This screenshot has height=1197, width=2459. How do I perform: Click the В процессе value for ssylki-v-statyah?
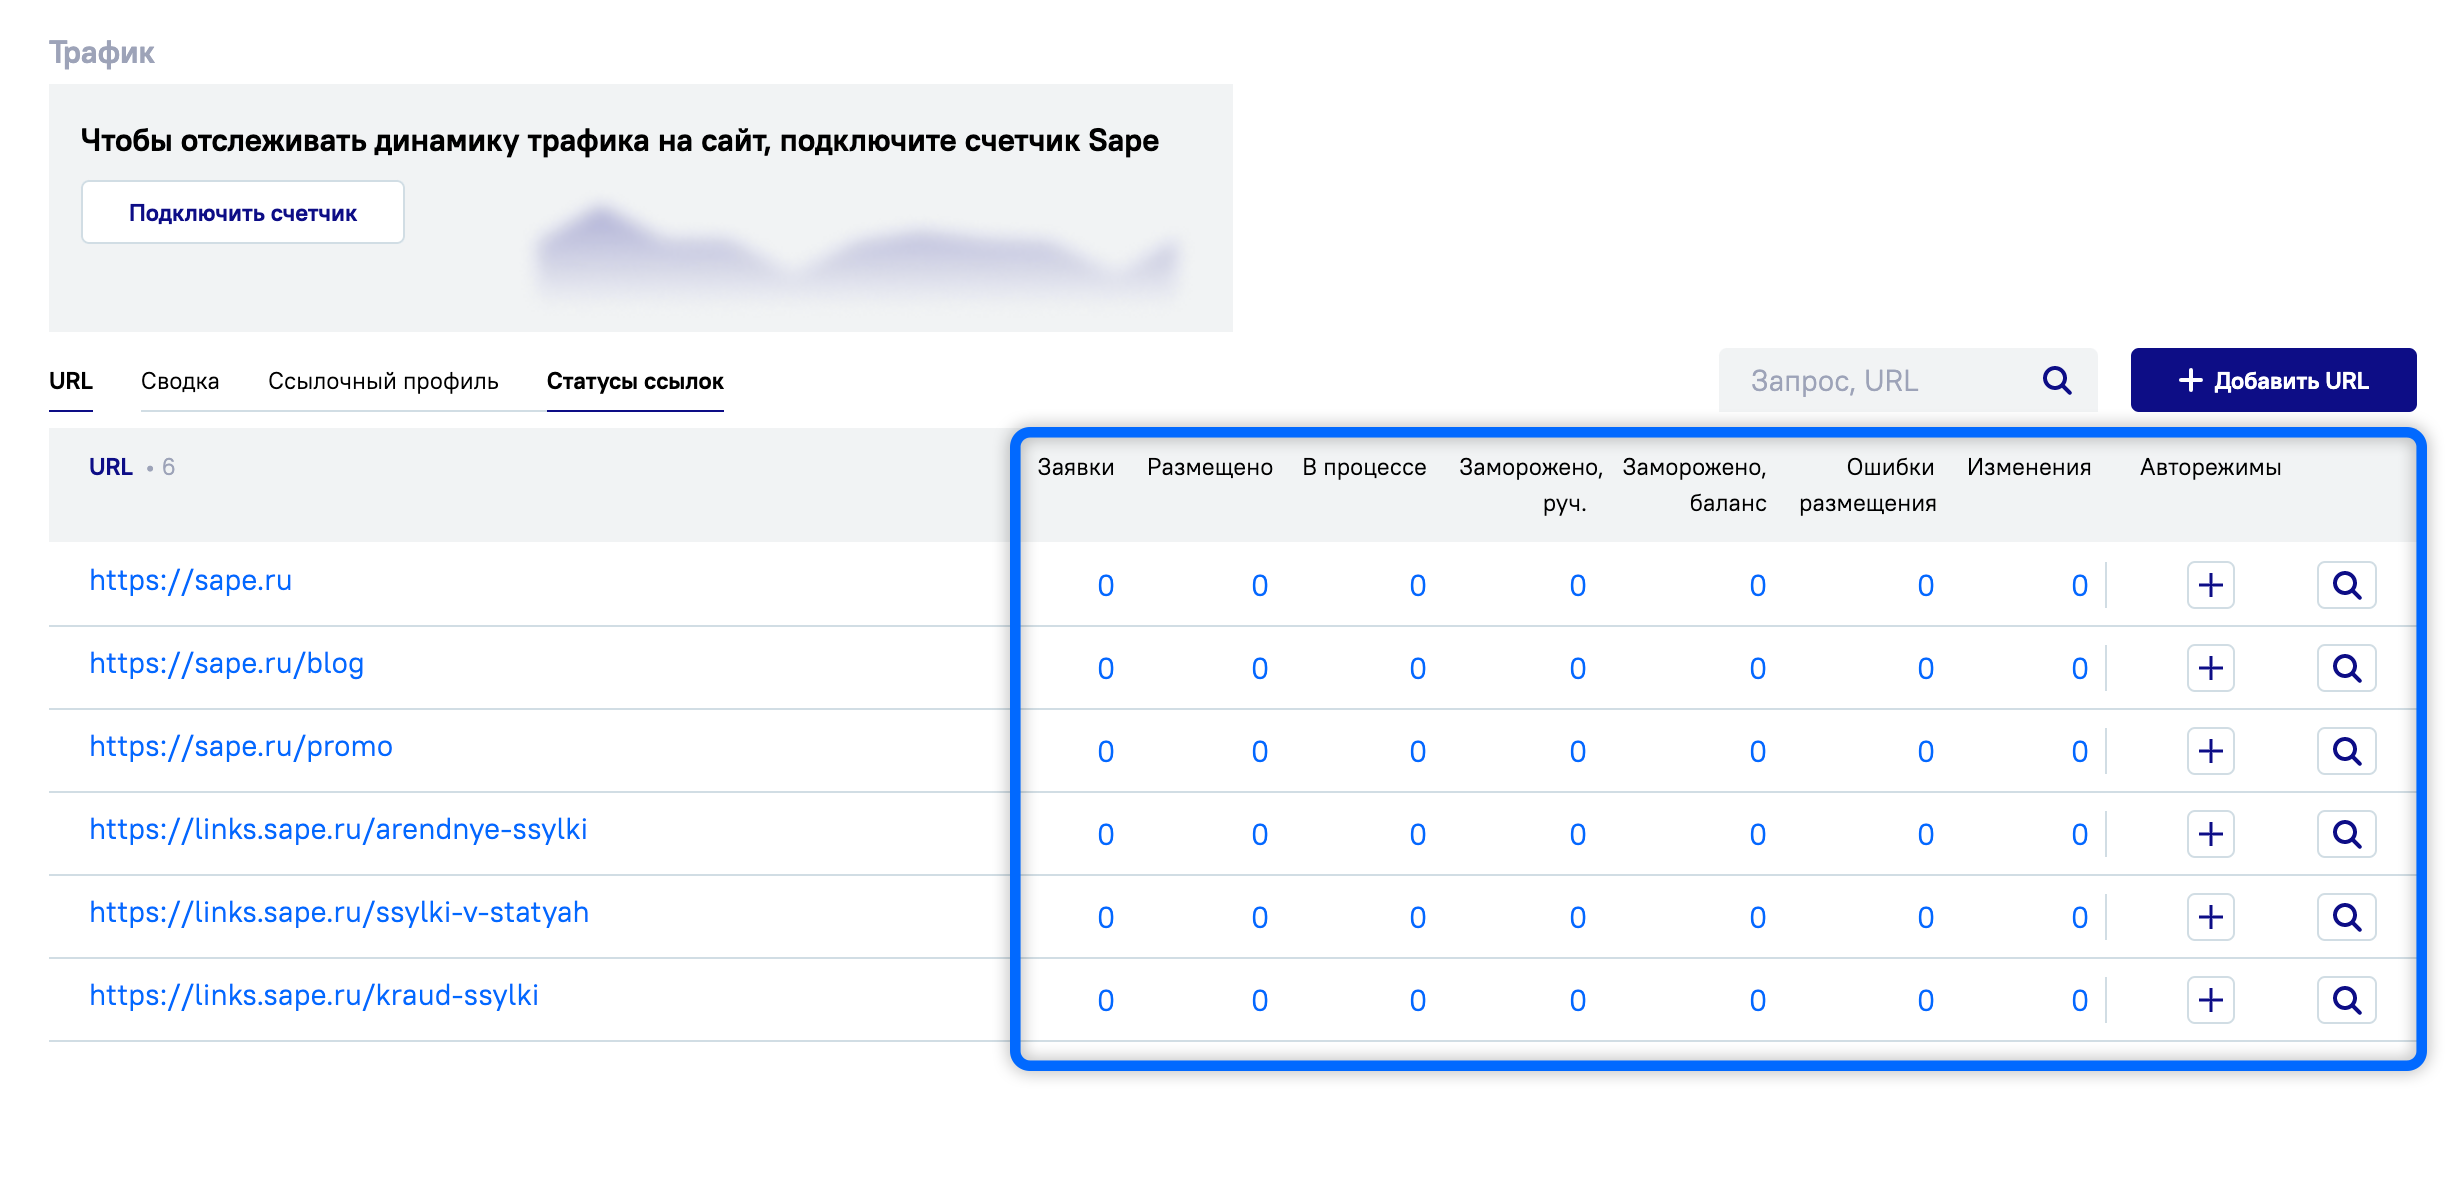1417,917
